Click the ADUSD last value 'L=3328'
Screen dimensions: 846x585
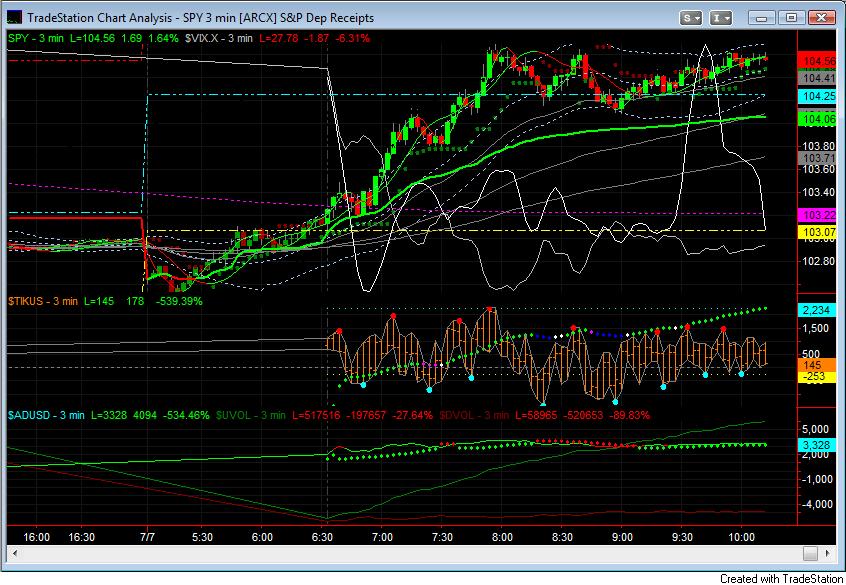[108, 415]
